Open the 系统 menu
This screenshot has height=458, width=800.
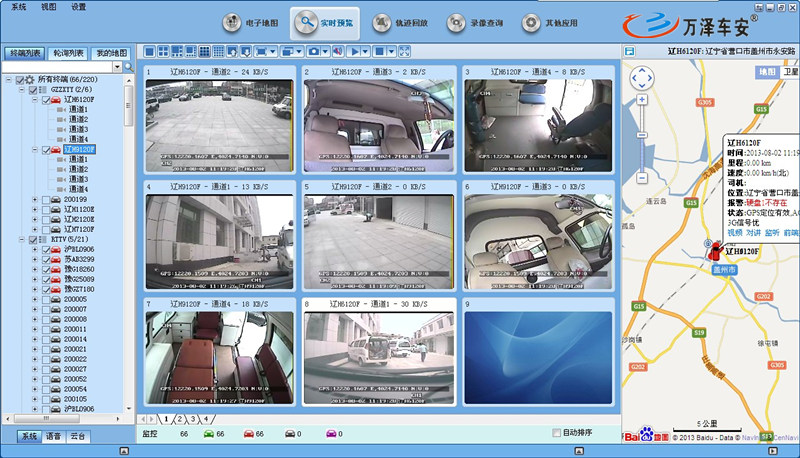click(18, 6)
